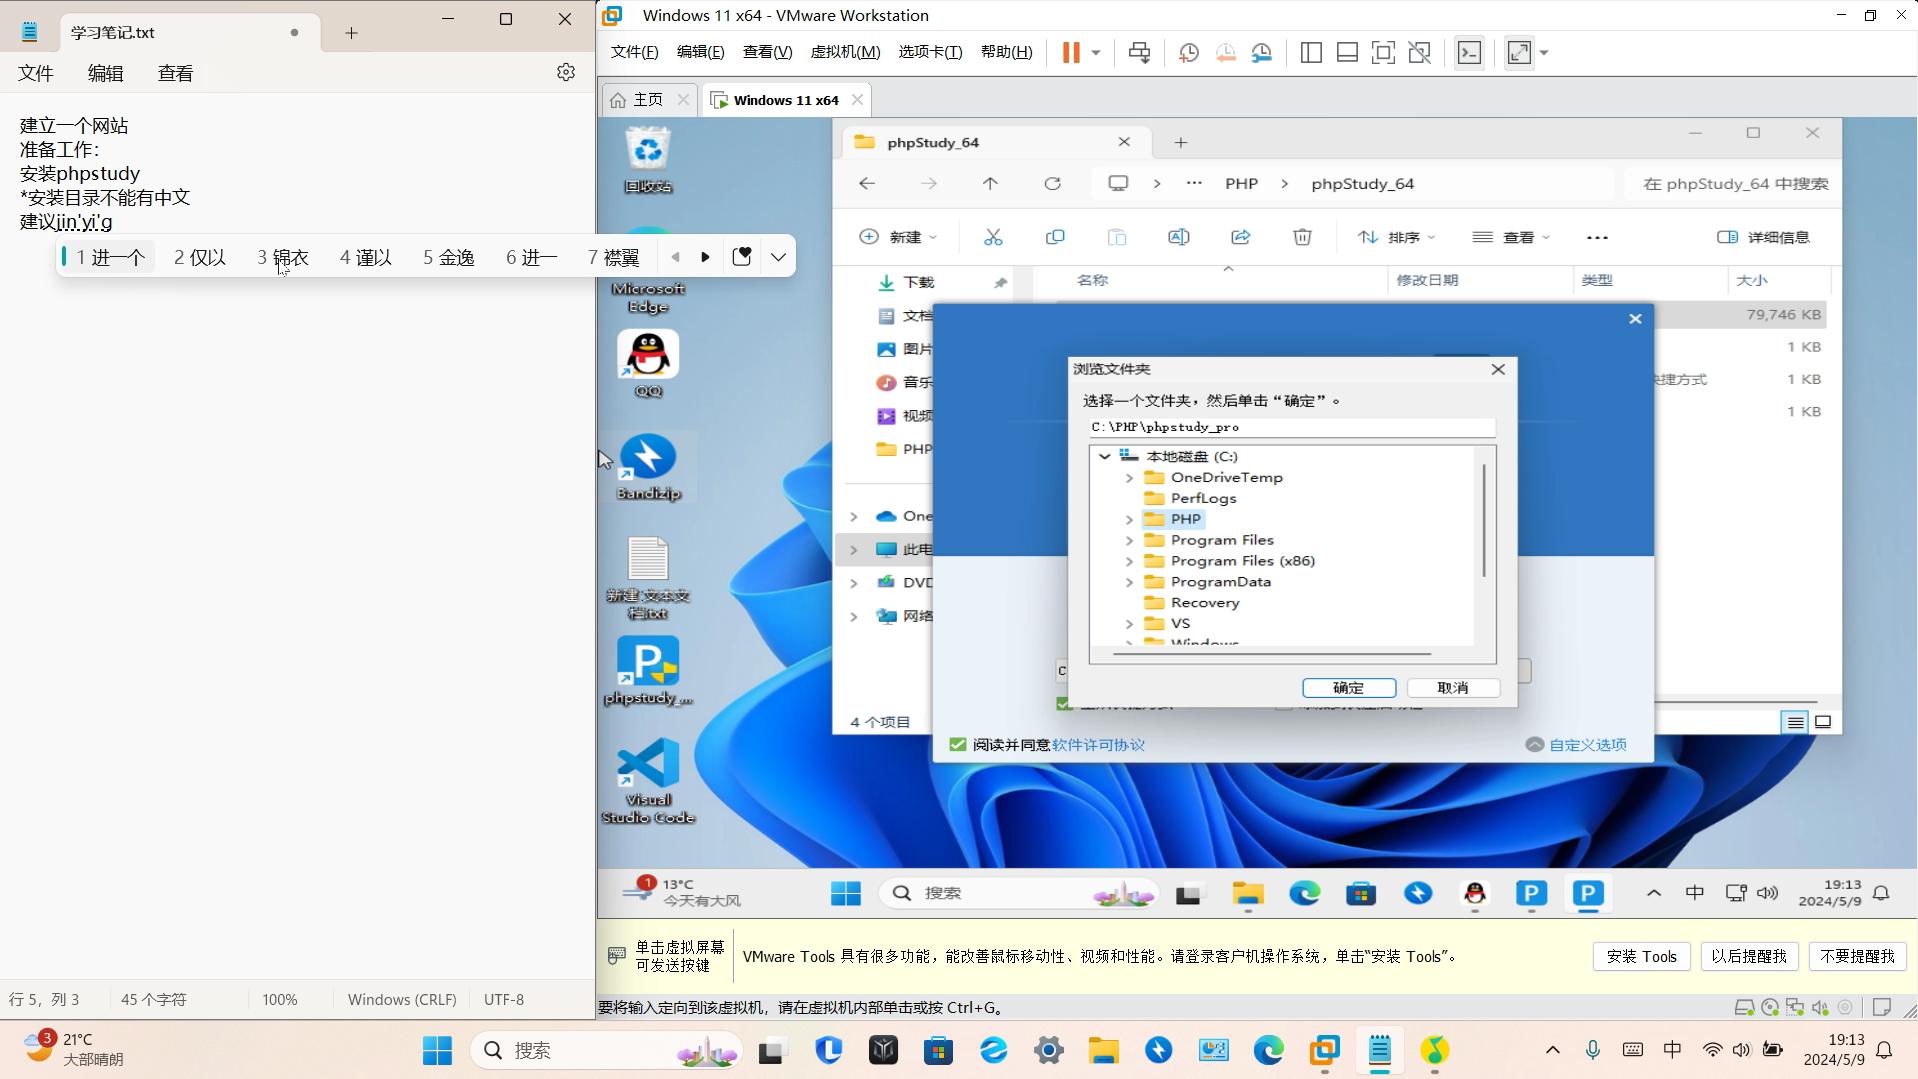Click 取消 in browse folder dialog
This screenshot has height=1079, width=1918.
(x=1453, y=688)
